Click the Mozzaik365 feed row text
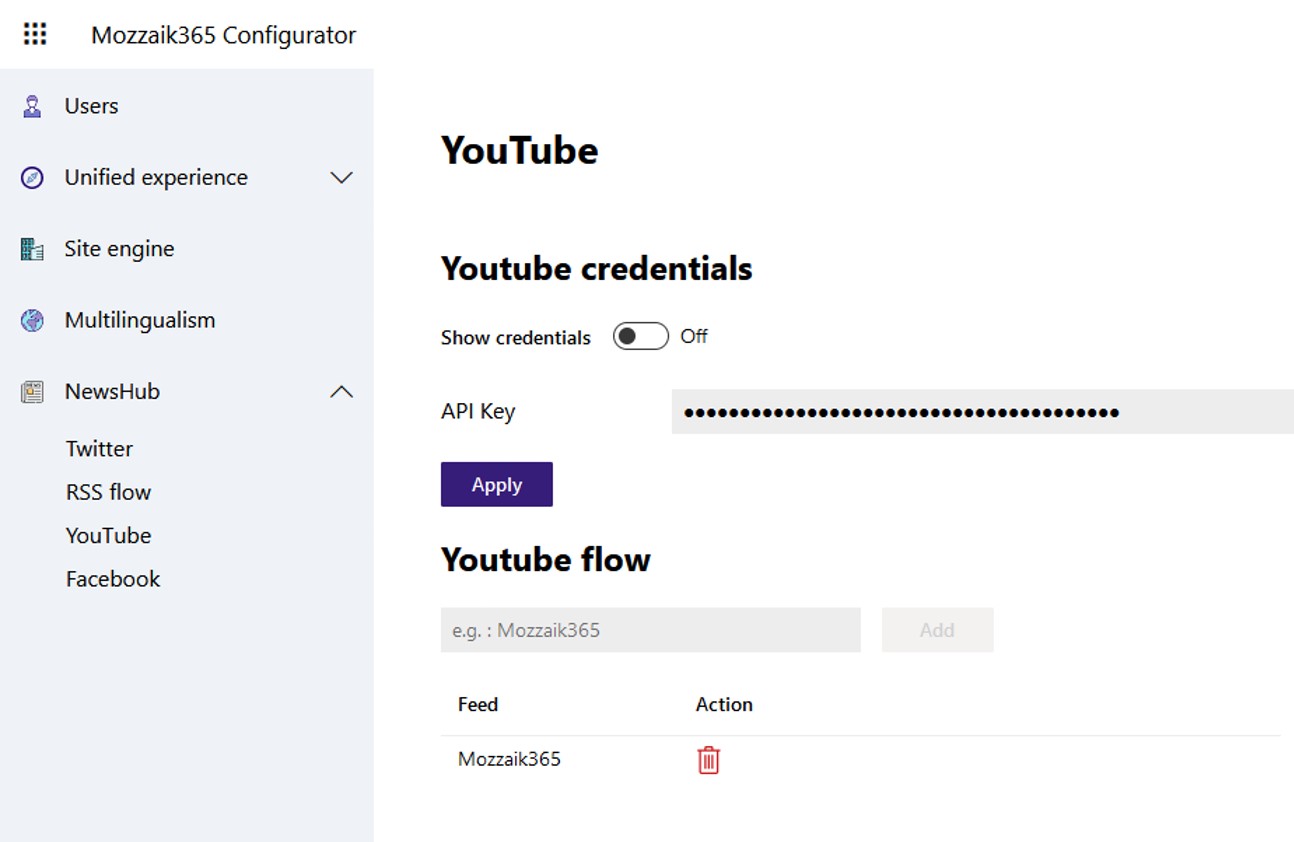The width and height of the screenshot is (1294, 842). pos(509,759)
